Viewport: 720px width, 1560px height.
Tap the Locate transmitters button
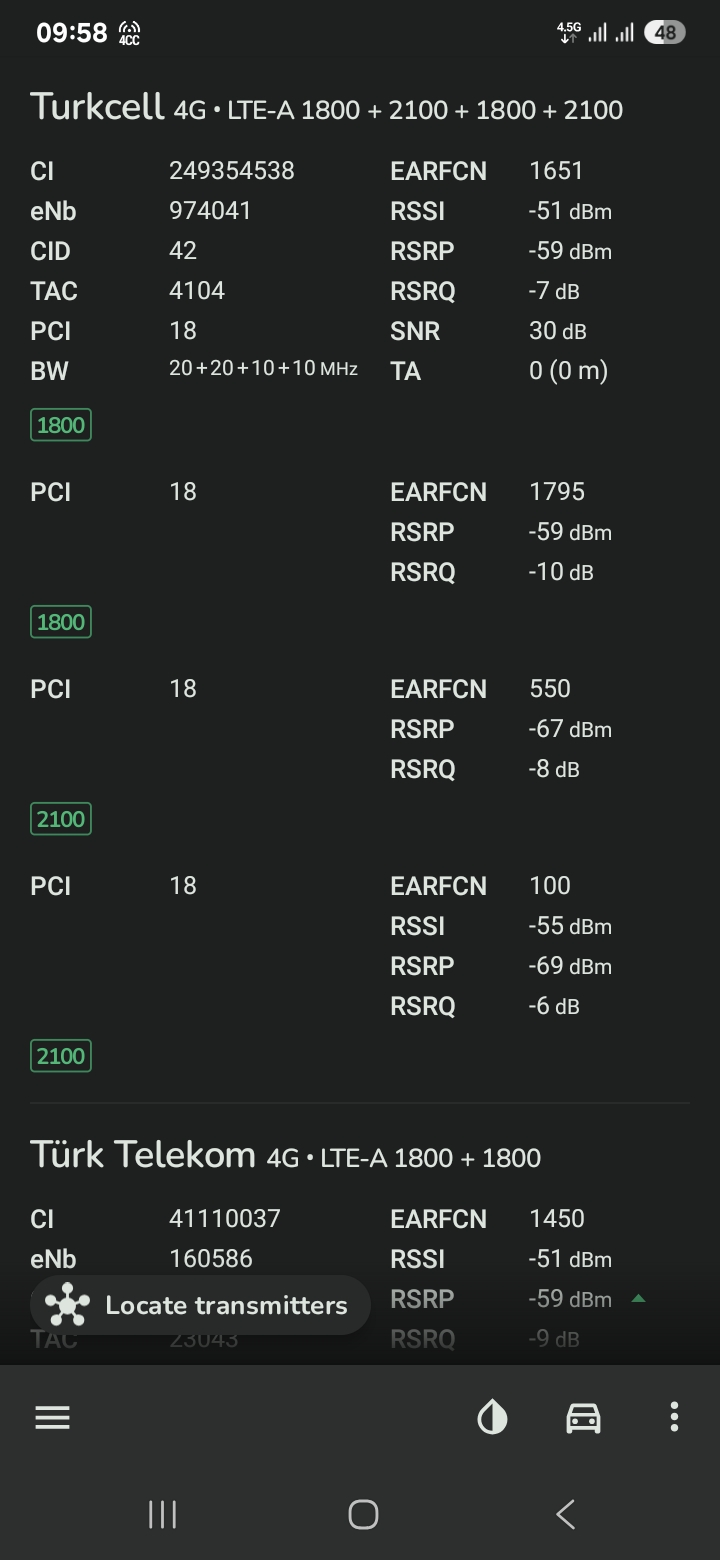click(x=200, y=1305)
